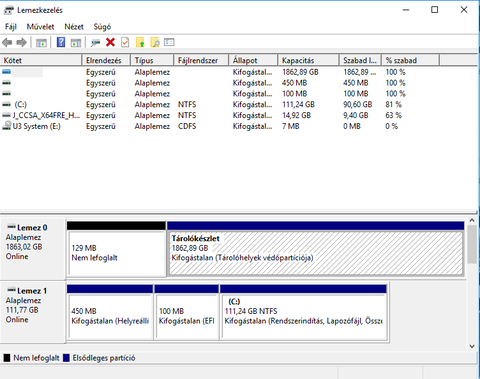Screen dimensions: 480x379
Task: Open the Nézet menu
Action: click(x=74, y=27)
